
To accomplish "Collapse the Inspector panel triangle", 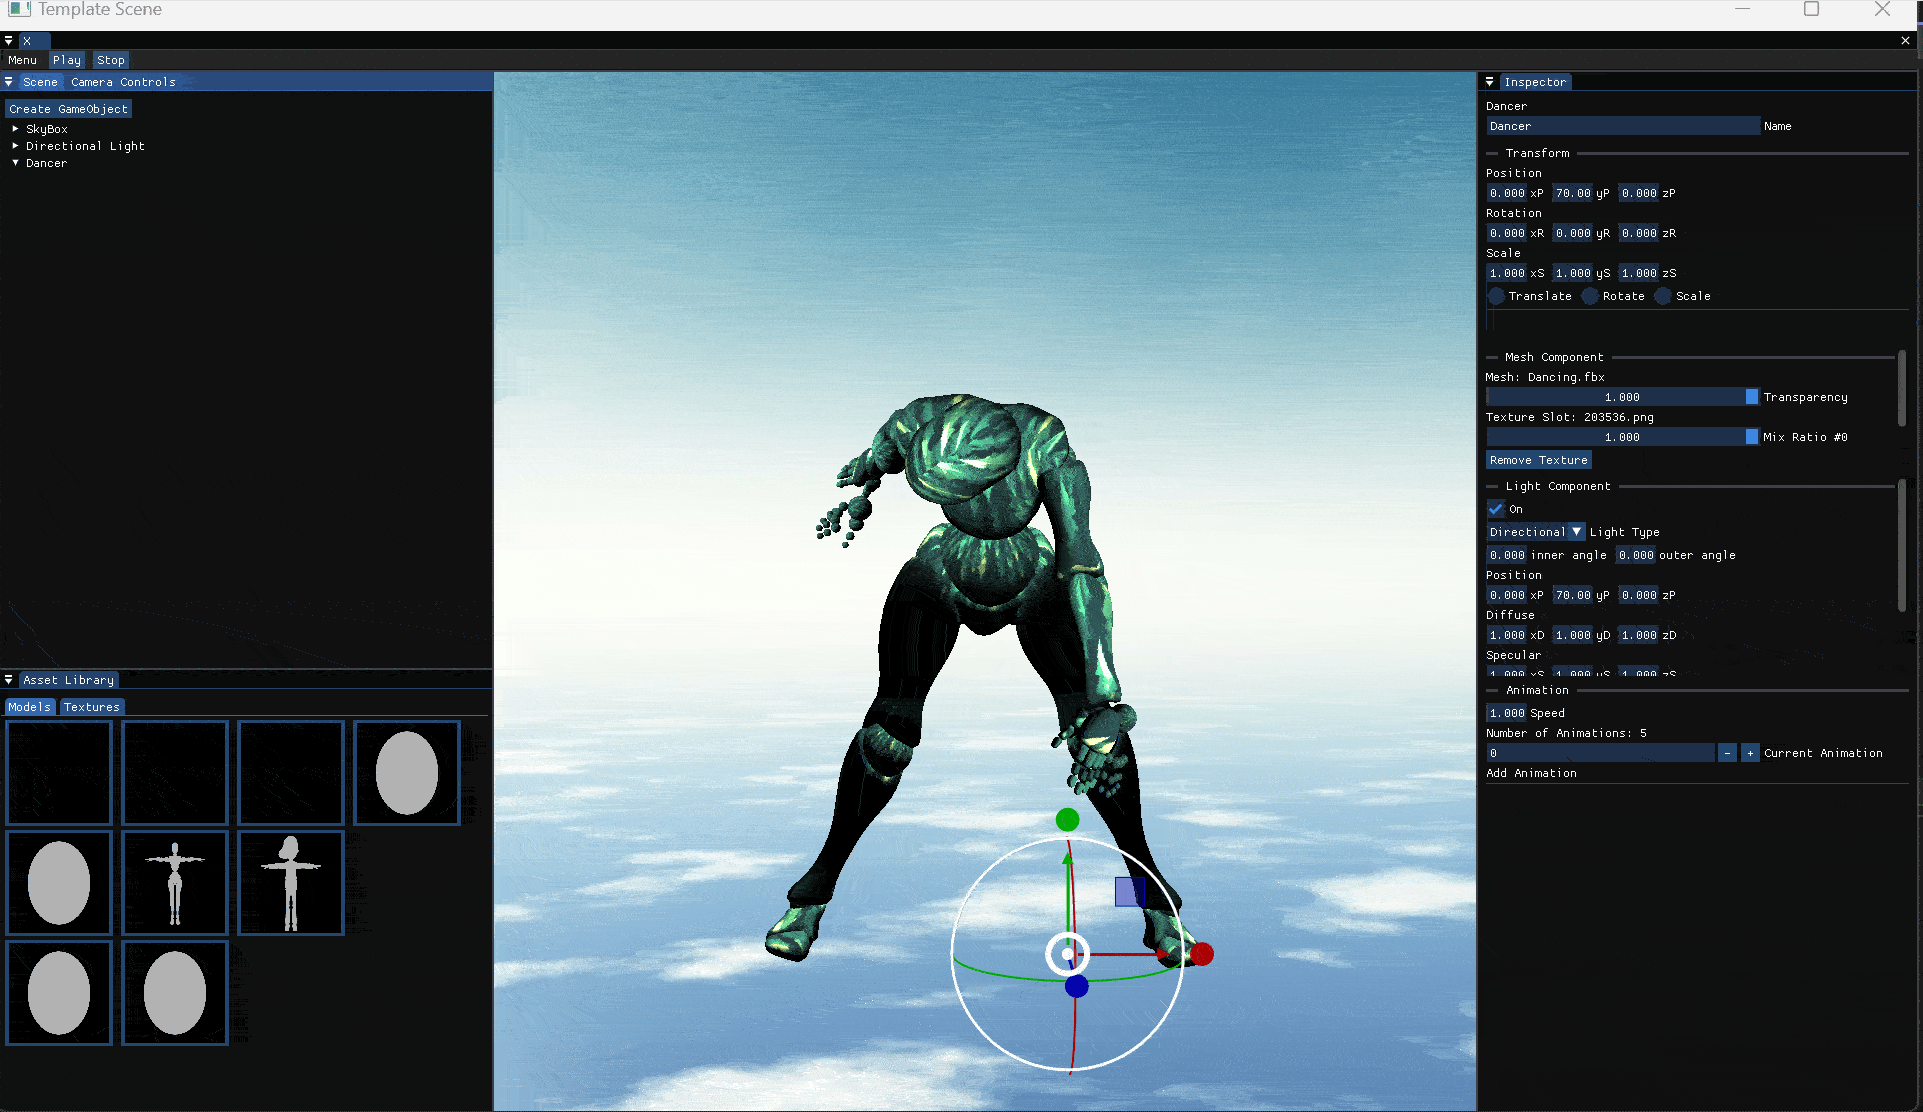I will pos(1490,82).
